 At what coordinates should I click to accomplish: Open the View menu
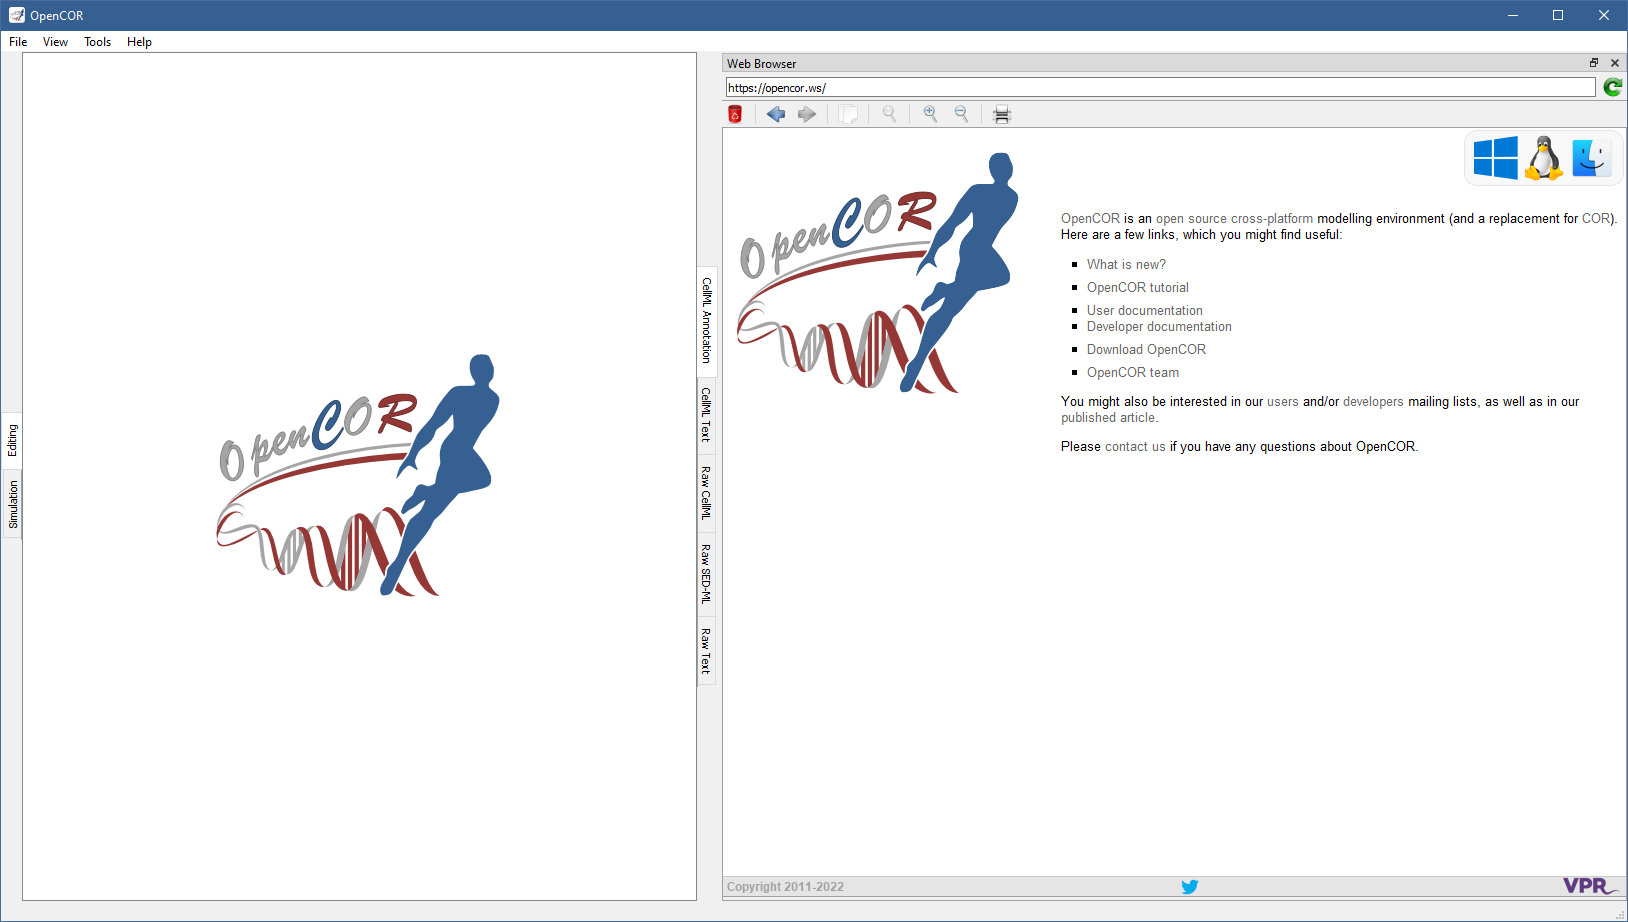tap(55, 42)
